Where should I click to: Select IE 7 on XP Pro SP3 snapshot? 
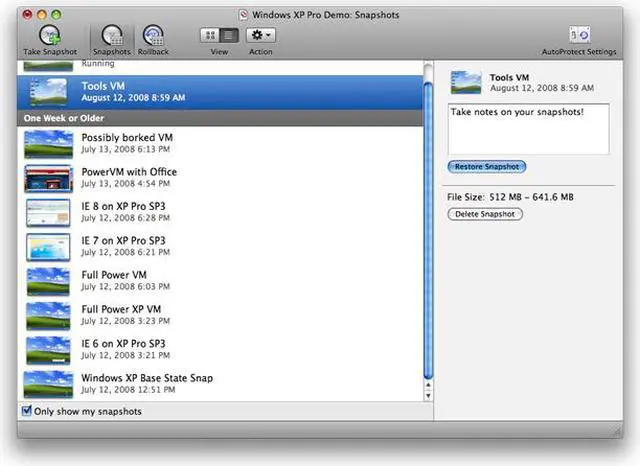tap(220, 246)
